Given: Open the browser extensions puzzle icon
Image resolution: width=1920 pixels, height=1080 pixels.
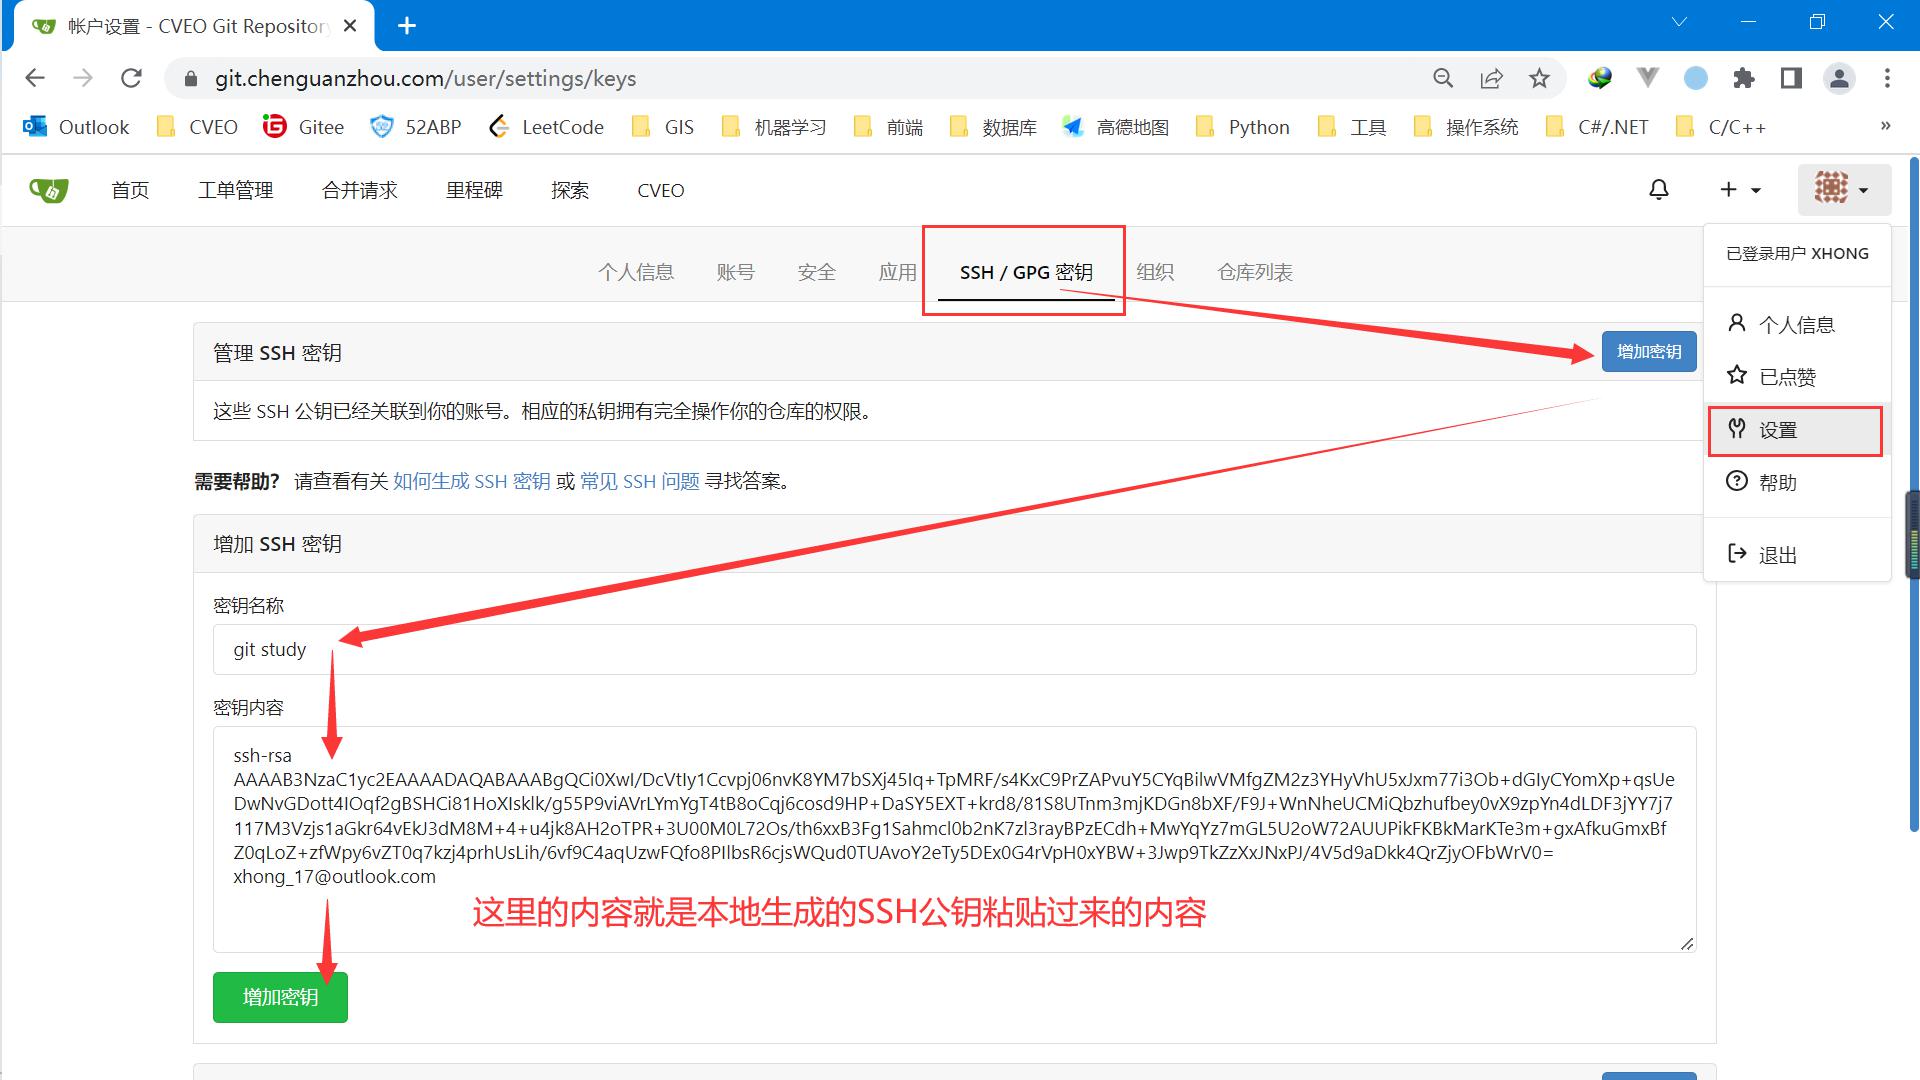Looking at the screenshot, I should coord(1744,78).
